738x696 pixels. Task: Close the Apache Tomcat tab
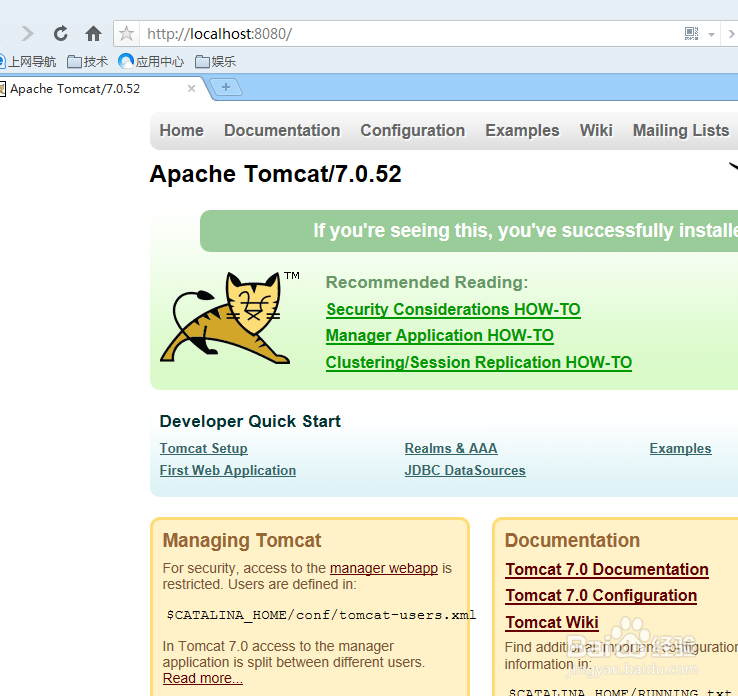(191, 88)
